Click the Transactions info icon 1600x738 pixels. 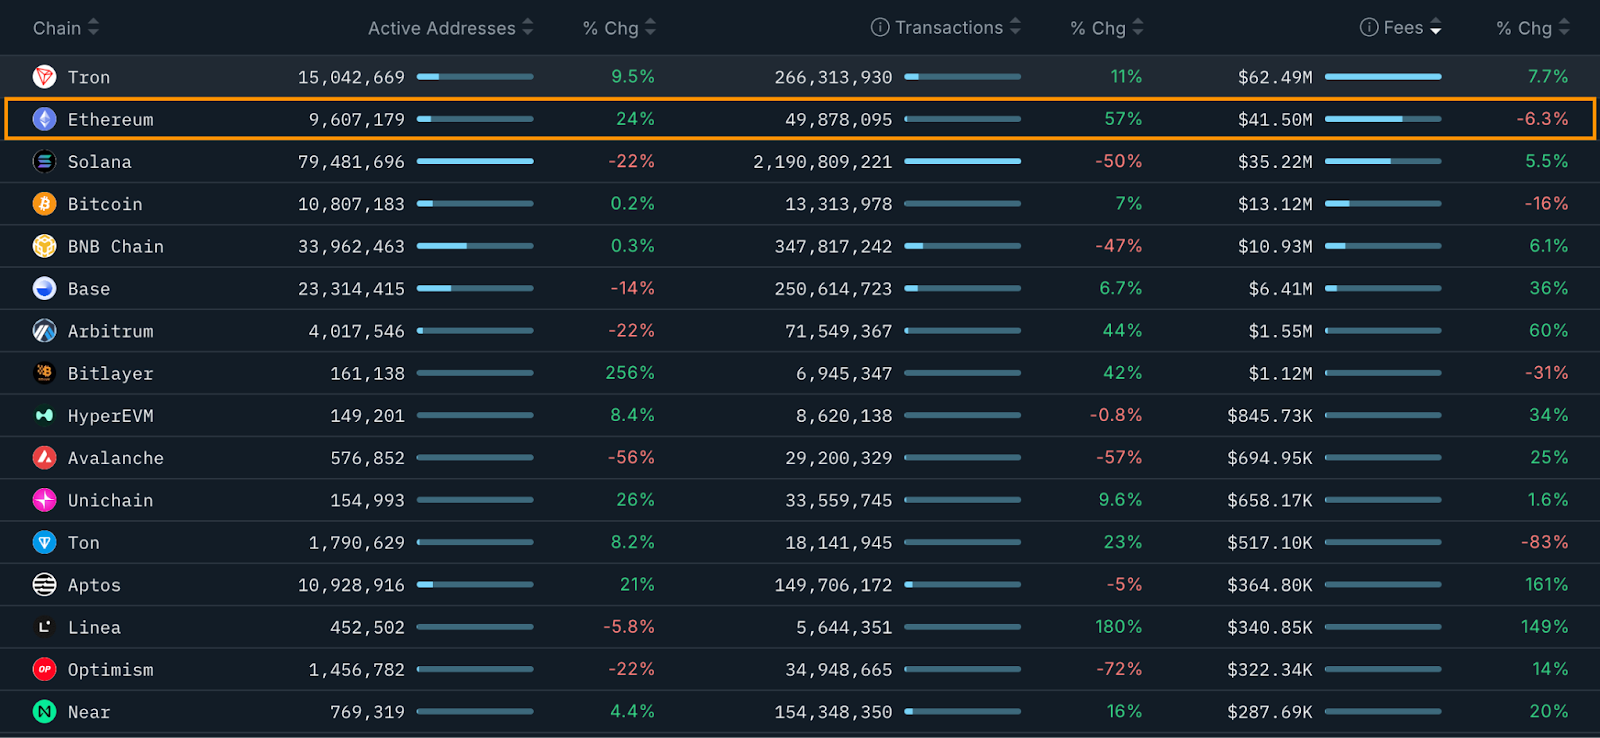pos(880,28)
